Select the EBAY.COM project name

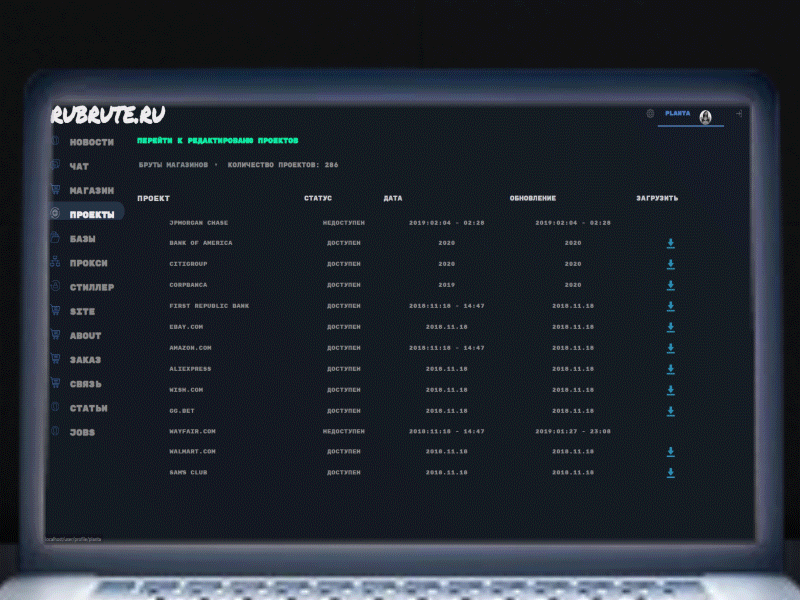tap(186, 327)
